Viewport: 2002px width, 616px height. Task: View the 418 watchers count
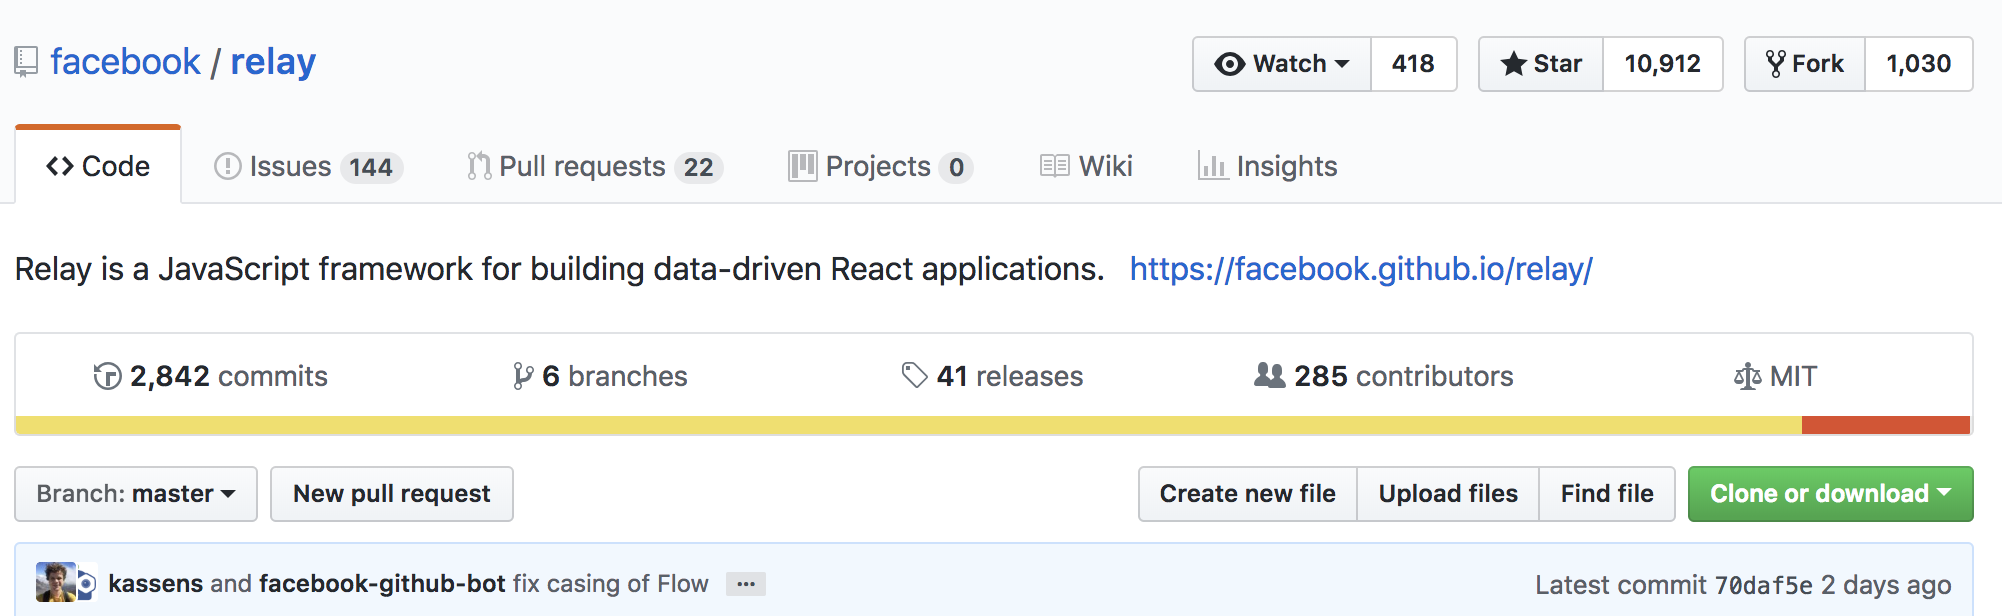point(1413,64)
